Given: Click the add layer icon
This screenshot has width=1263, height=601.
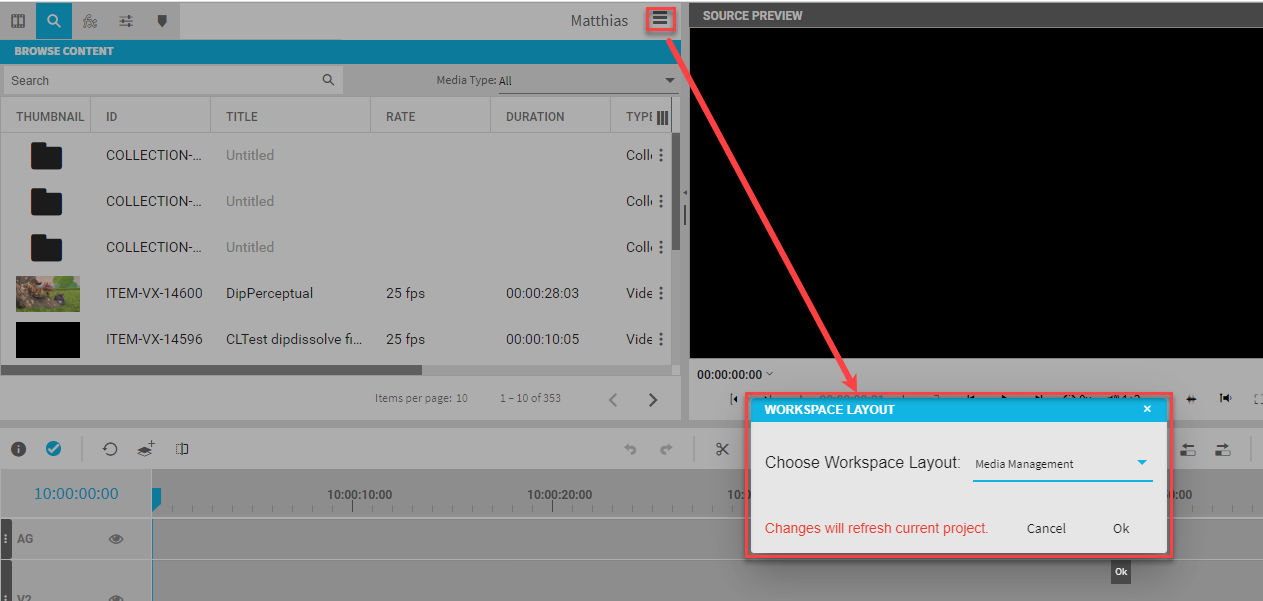Looking at the screenshot, I should (x=146, y=449).
